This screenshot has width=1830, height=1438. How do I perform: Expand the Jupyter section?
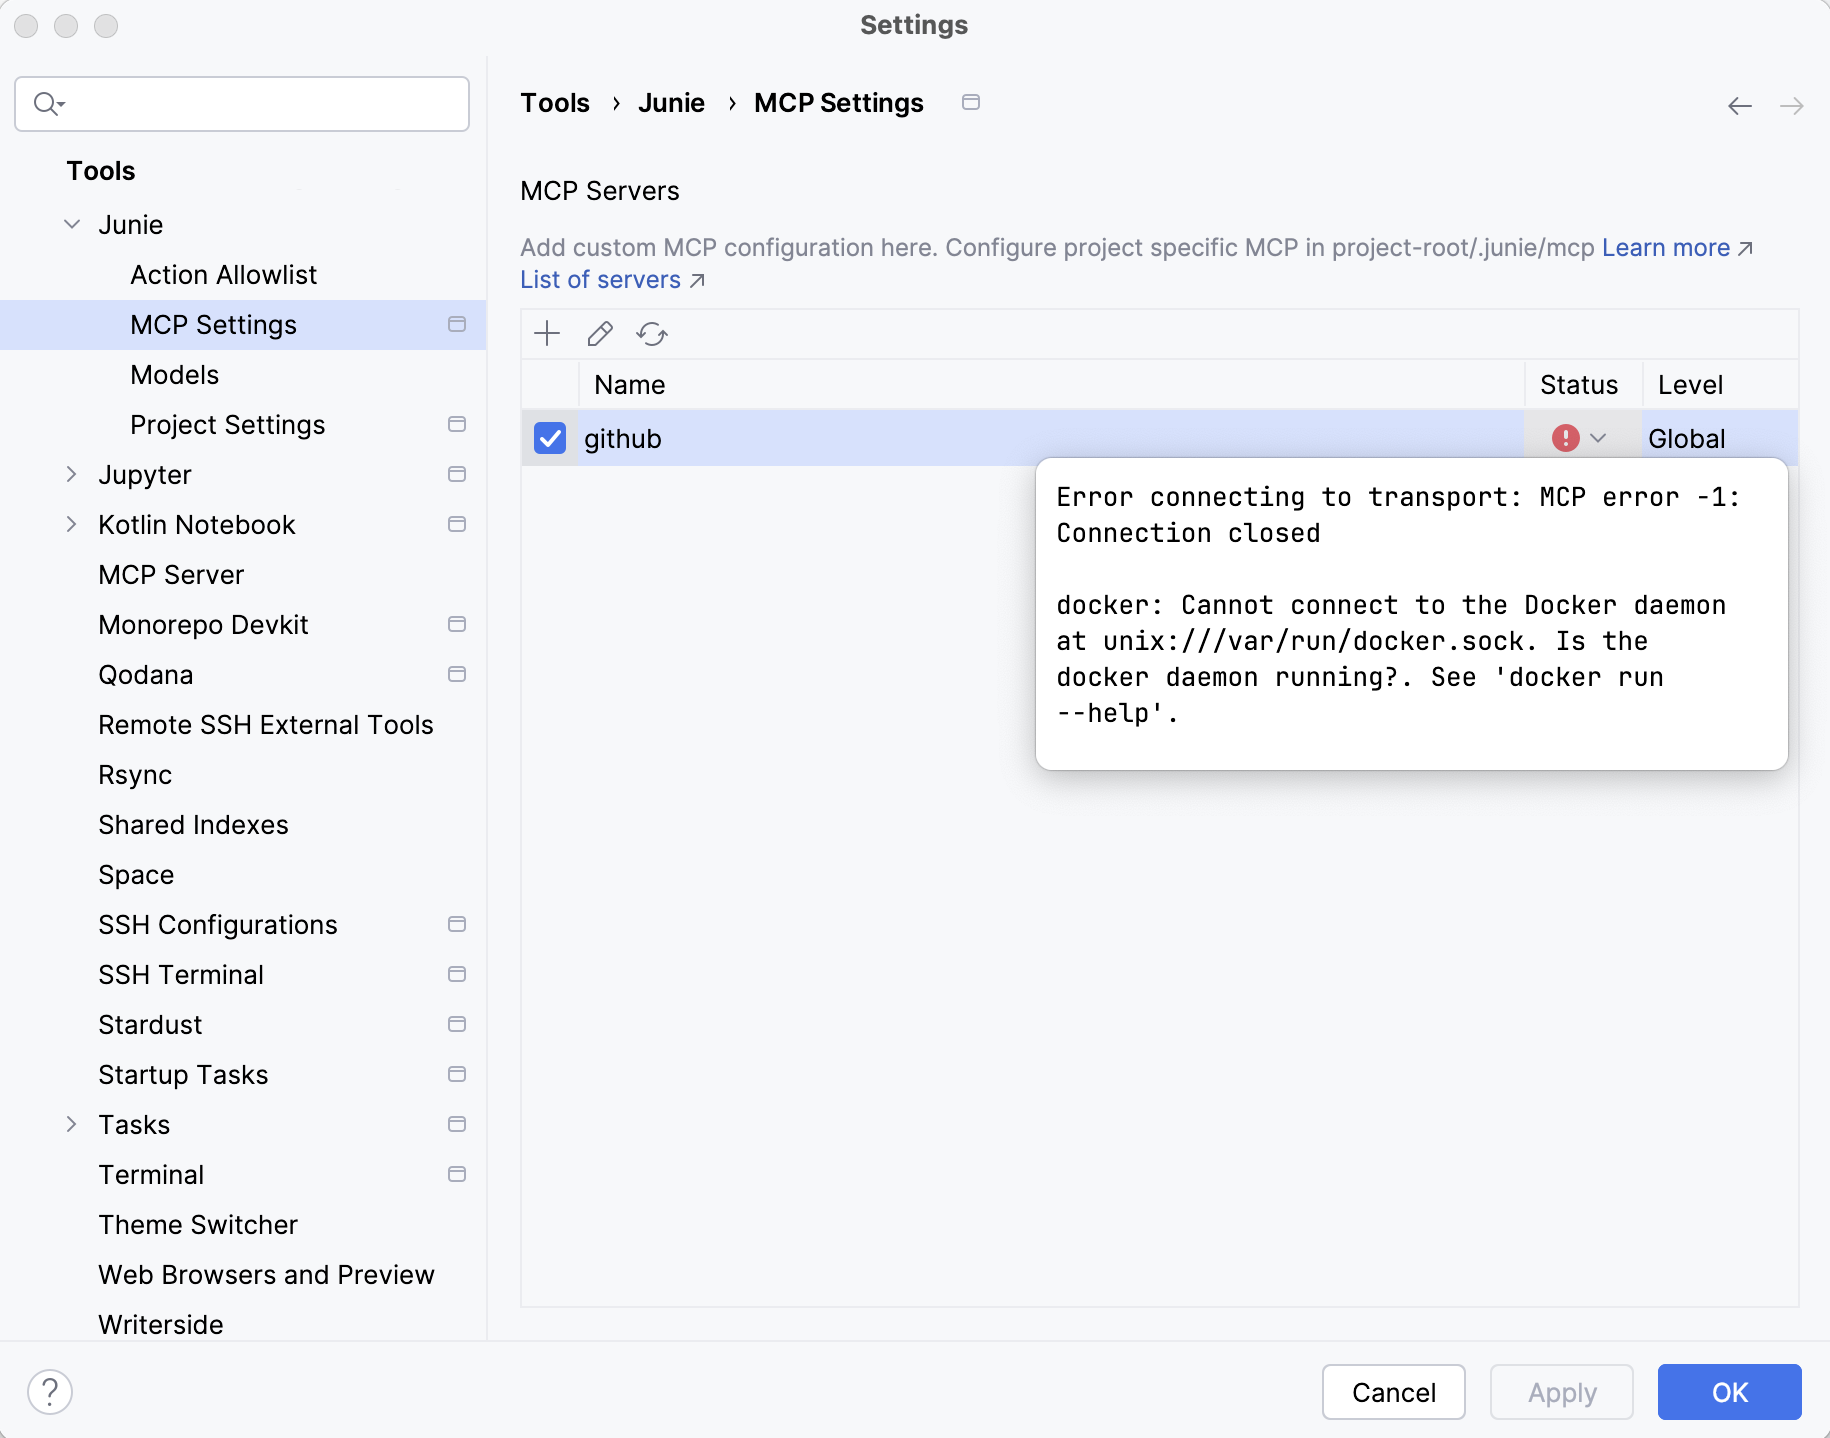(71, 474)
